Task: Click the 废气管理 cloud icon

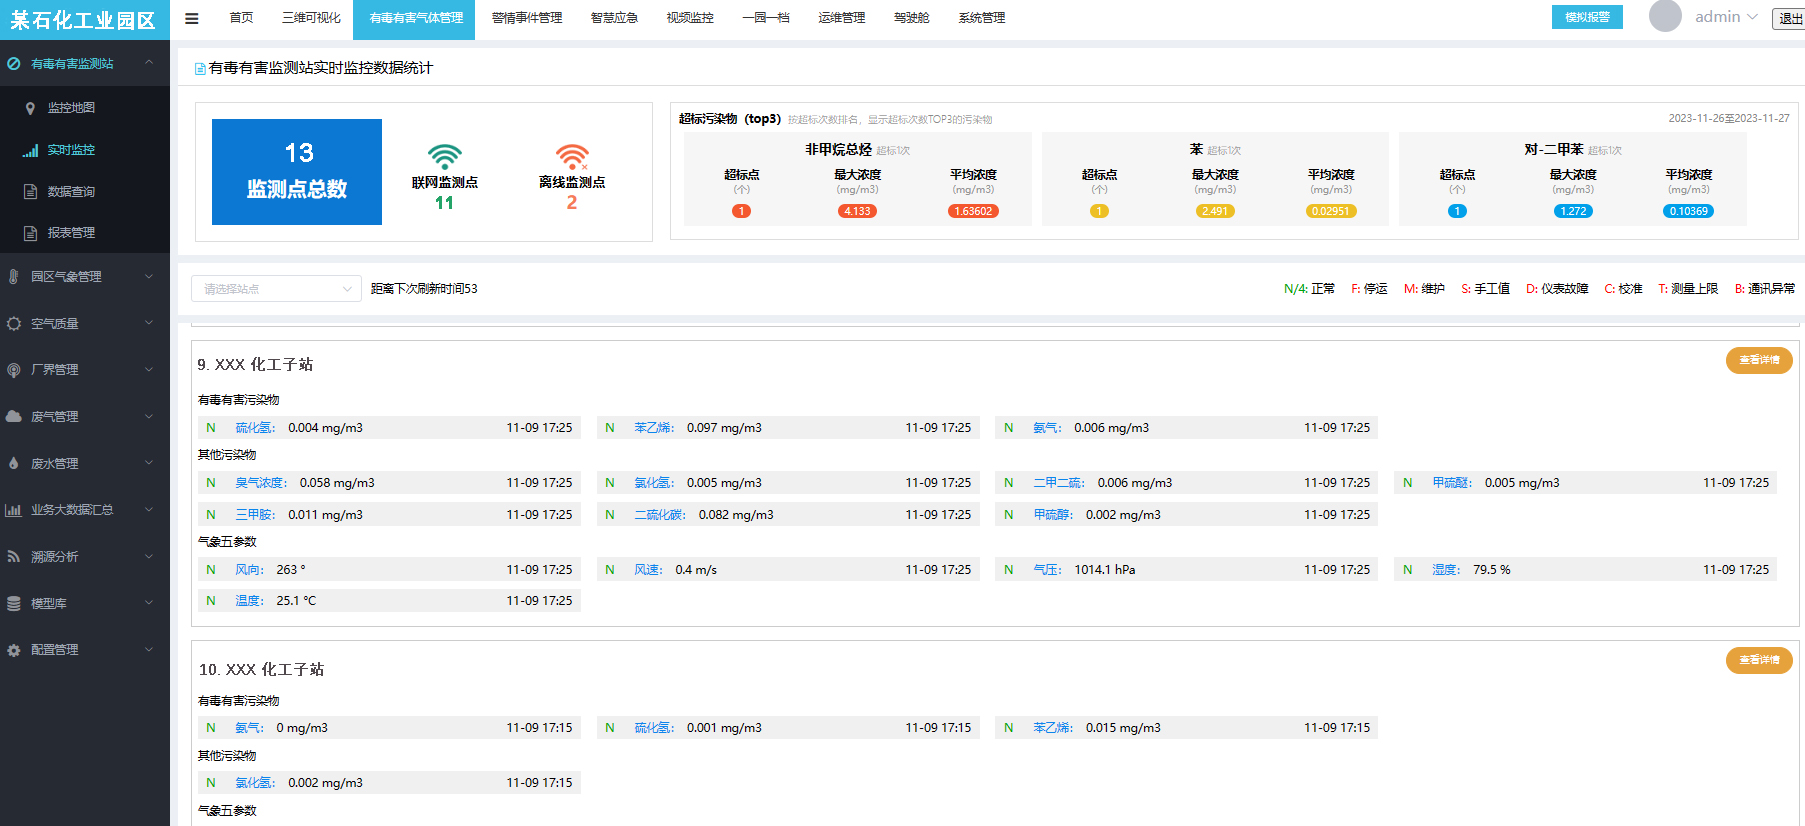Action: point(14,417)
